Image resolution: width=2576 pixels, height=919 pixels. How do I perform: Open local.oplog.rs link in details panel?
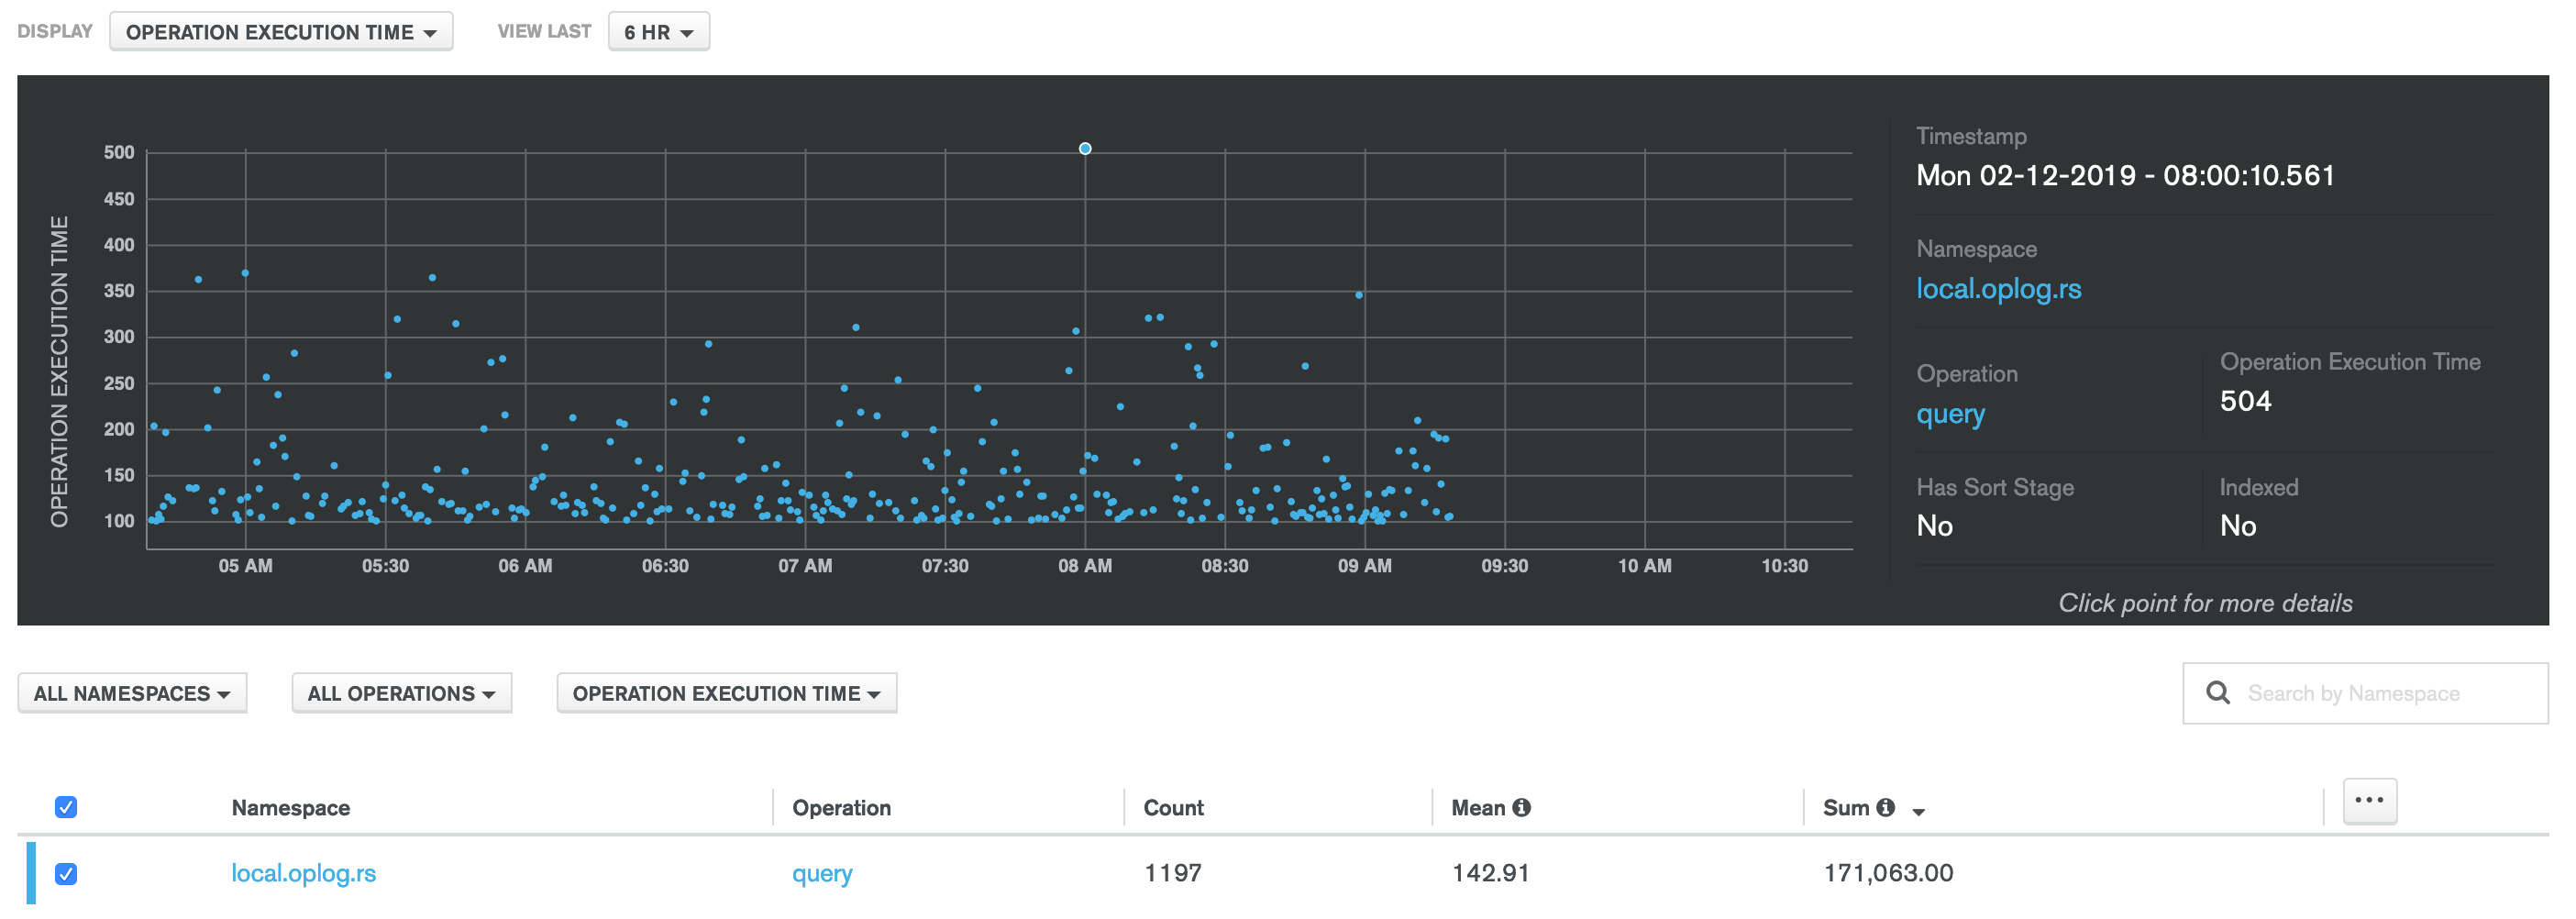pyautogui.click(x=1998, y=289)
